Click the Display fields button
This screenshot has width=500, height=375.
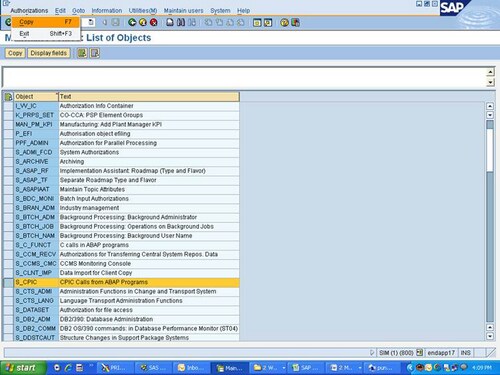point(49,53)
